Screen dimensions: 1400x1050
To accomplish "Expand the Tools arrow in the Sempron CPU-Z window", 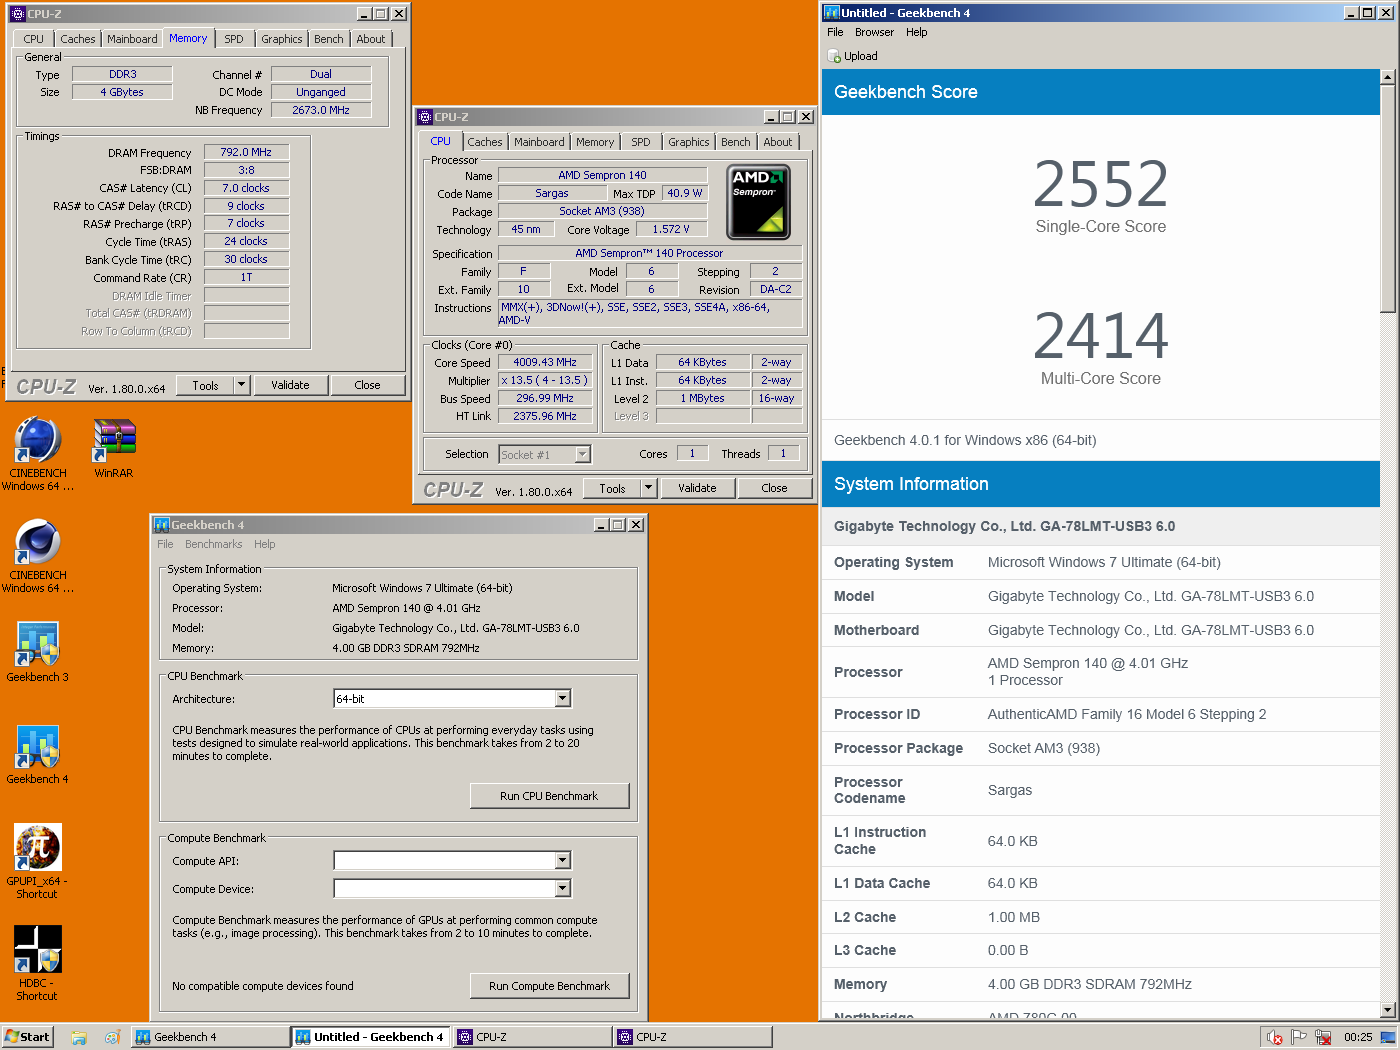I will 648,488.
